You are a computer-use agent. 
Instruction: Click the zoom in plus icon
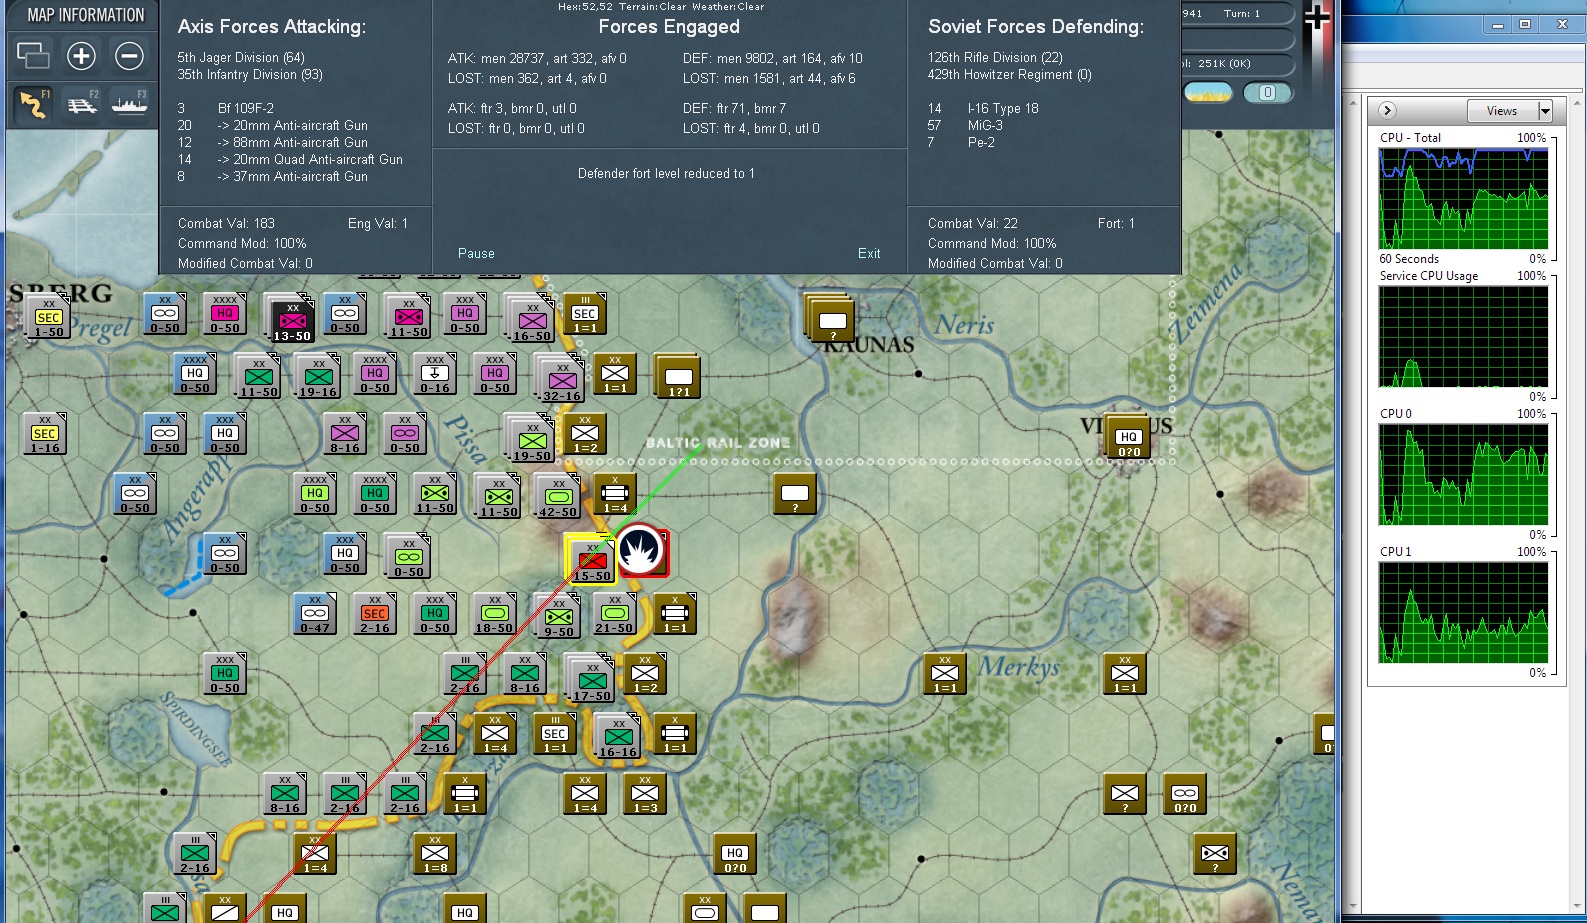(81, 56)
